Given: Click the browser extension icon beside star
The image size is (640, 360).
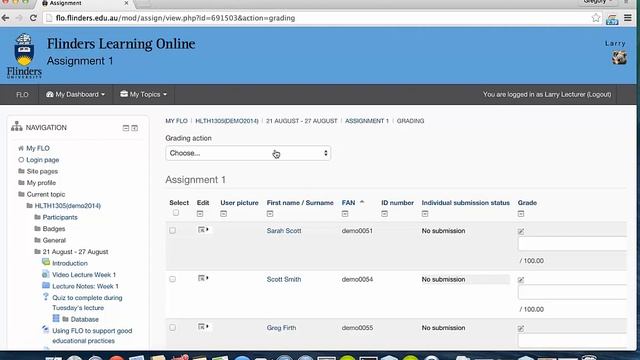Looking at the screenshot, I should click(x=612, y=19).
